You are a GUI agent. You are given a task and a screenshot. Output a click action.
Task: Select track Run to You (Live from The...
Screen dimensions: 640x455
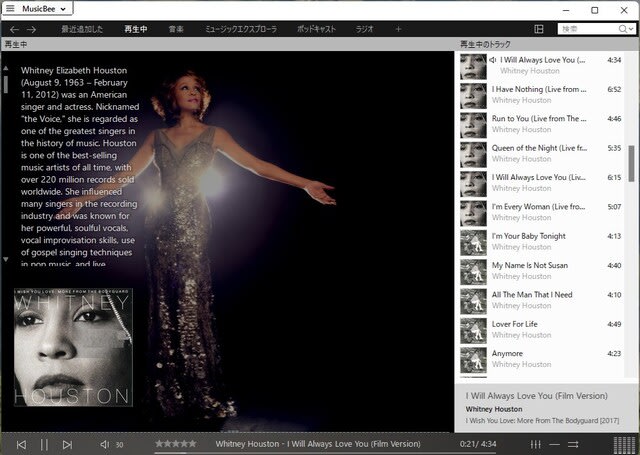click(541, 125)
